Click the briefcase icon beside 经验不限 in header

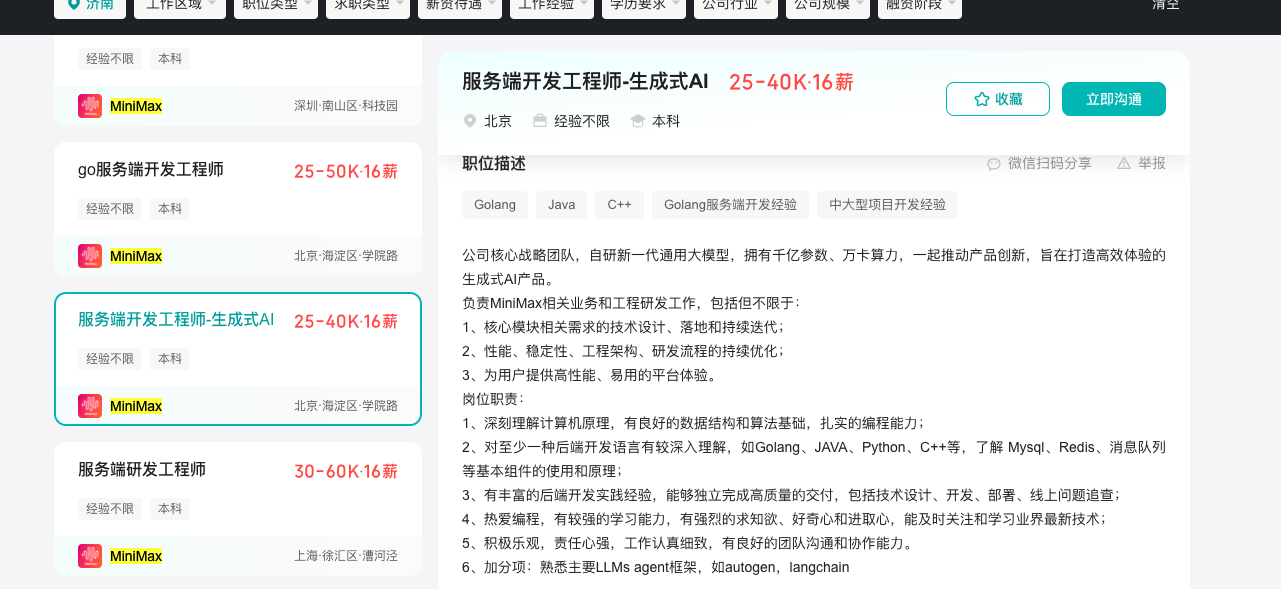540,121
